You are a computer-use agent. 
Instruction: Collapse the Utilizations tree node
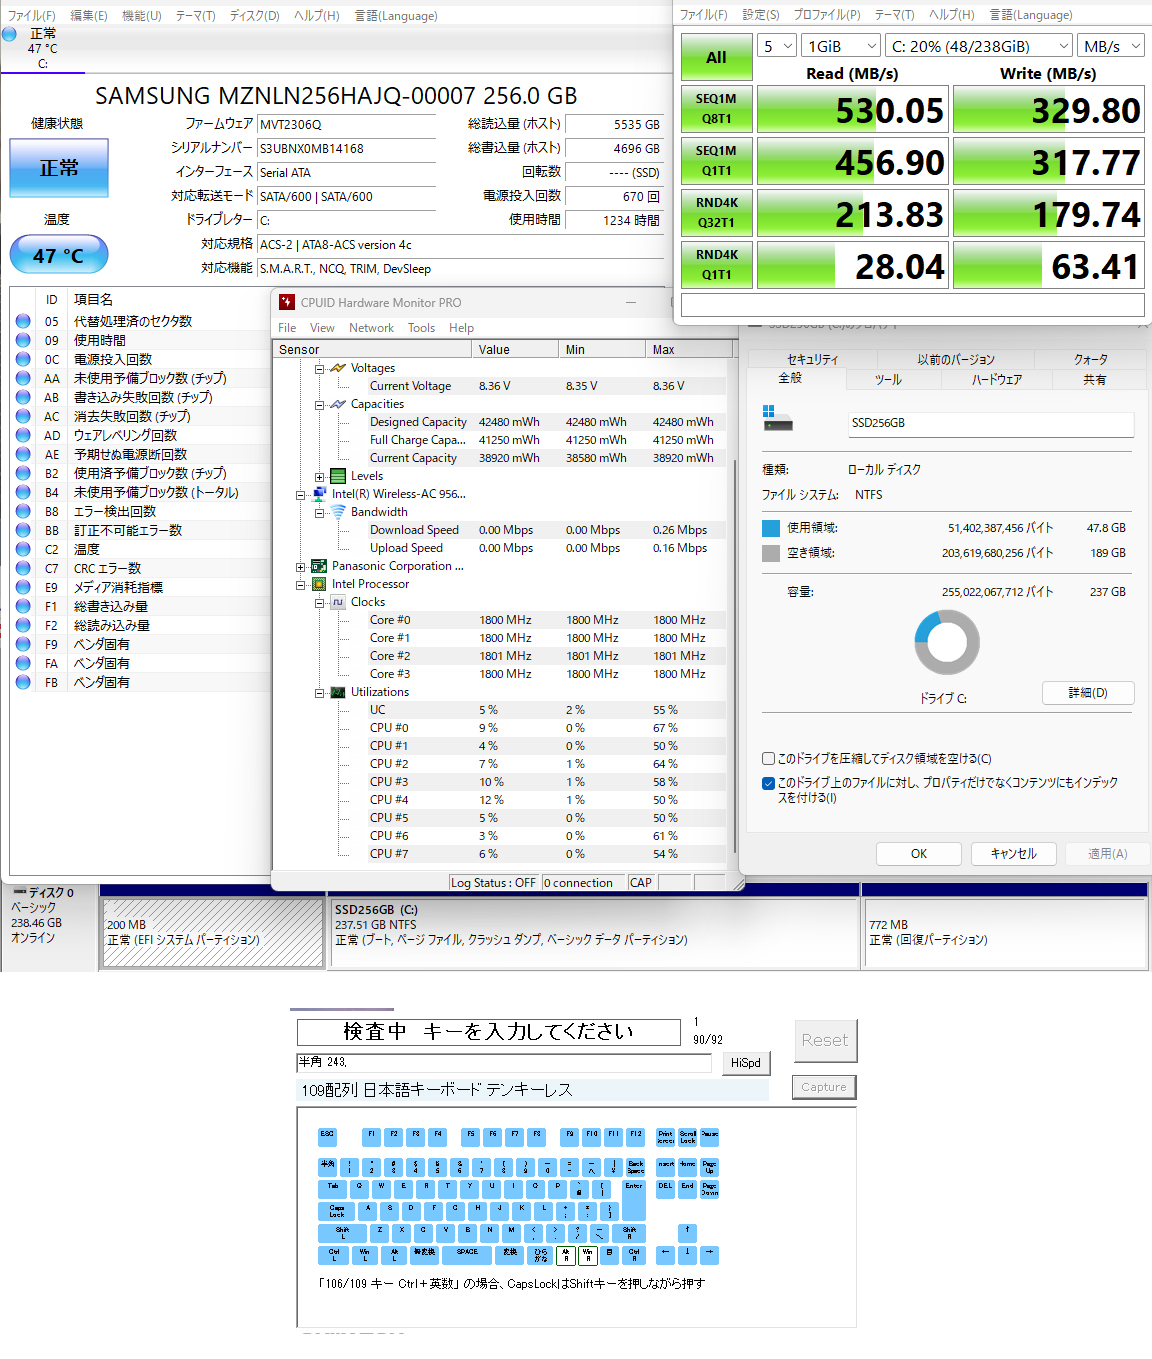click(319, 693)
